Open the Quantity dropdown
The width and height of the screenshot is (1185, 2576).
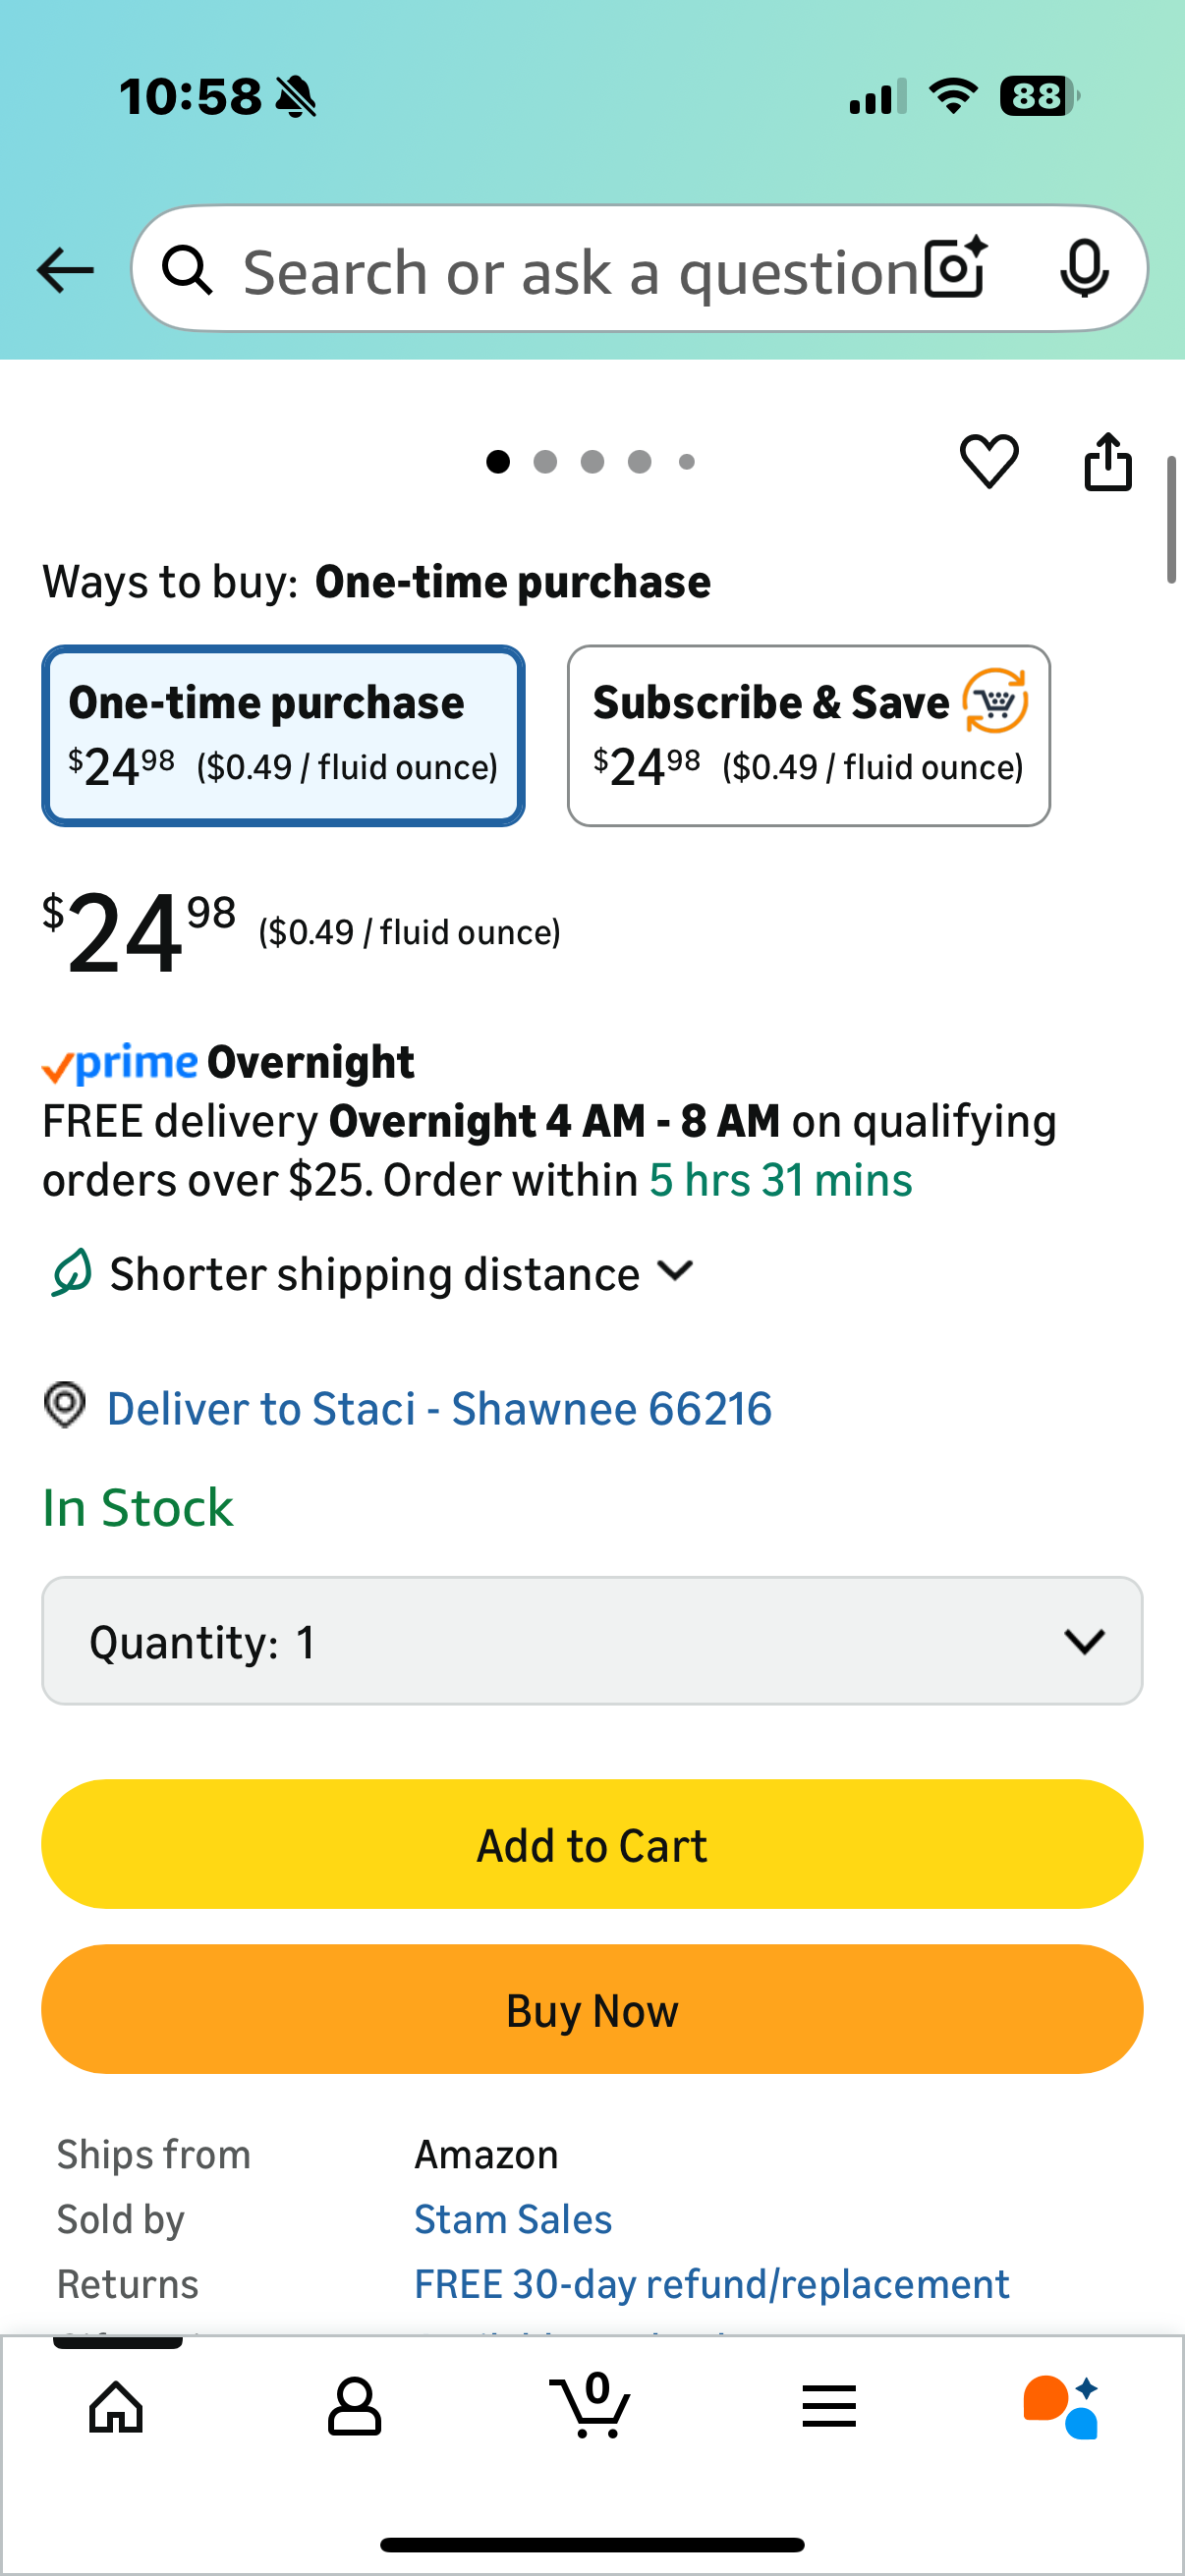point(592,1641)
